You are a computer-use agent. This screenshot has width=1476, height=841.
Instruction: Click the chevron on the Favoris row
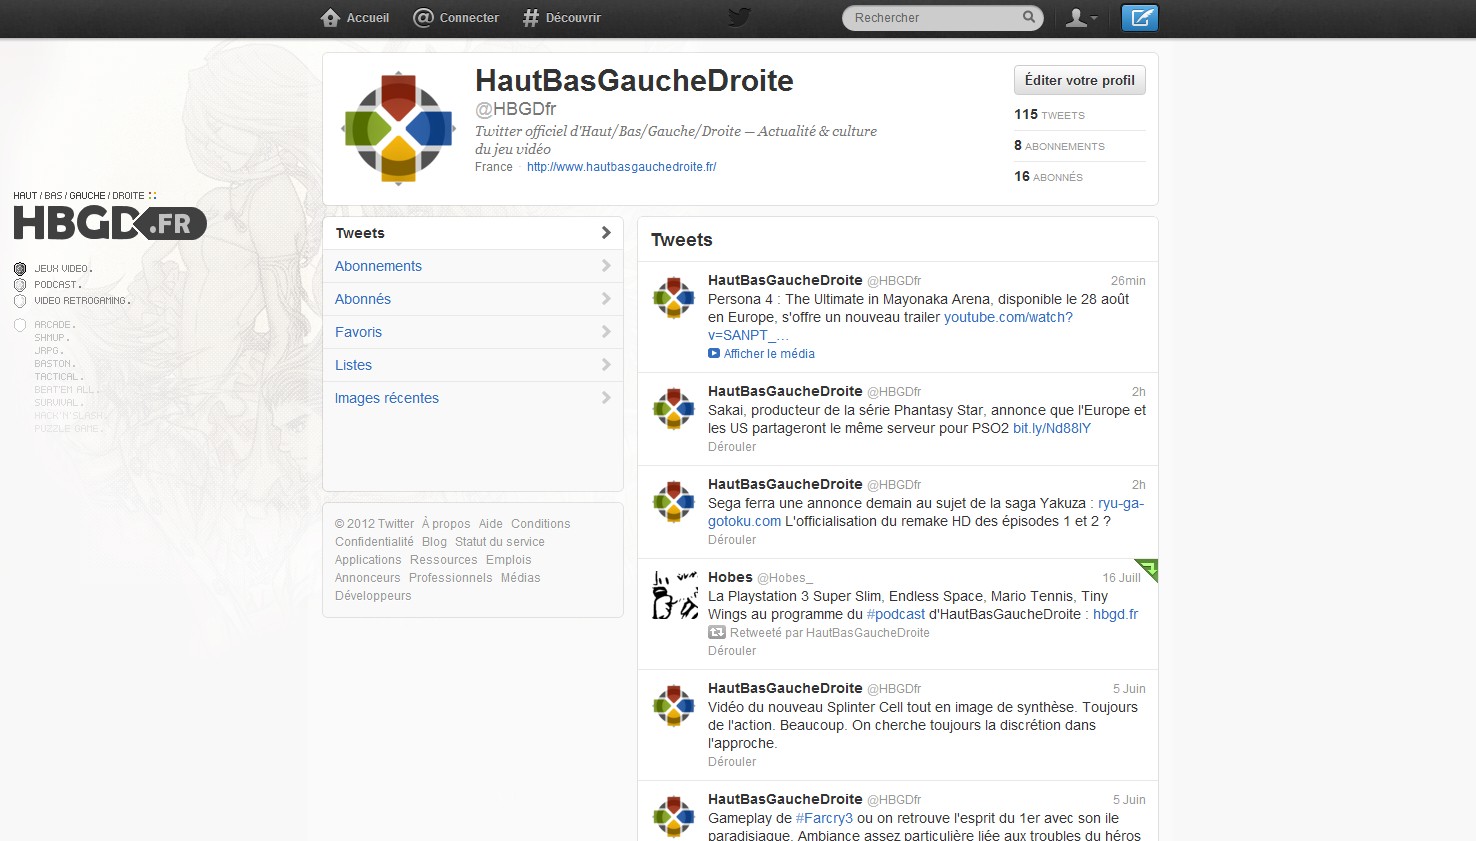(x=606, y=331)
